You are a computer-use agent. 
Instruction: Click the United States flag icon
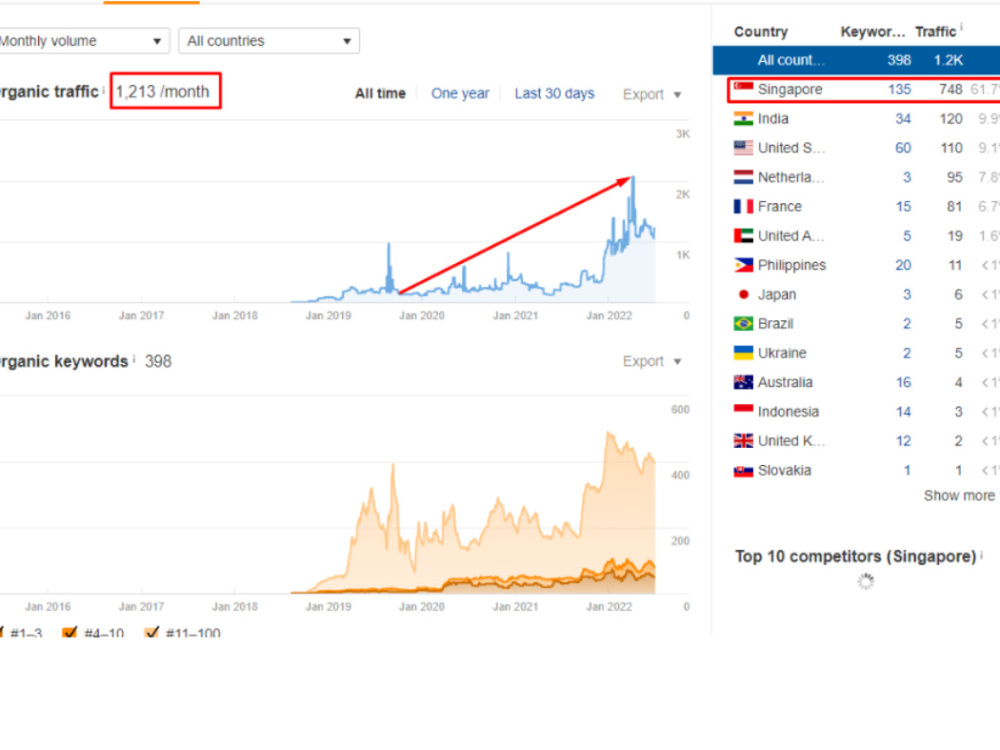tap(743, 148)
